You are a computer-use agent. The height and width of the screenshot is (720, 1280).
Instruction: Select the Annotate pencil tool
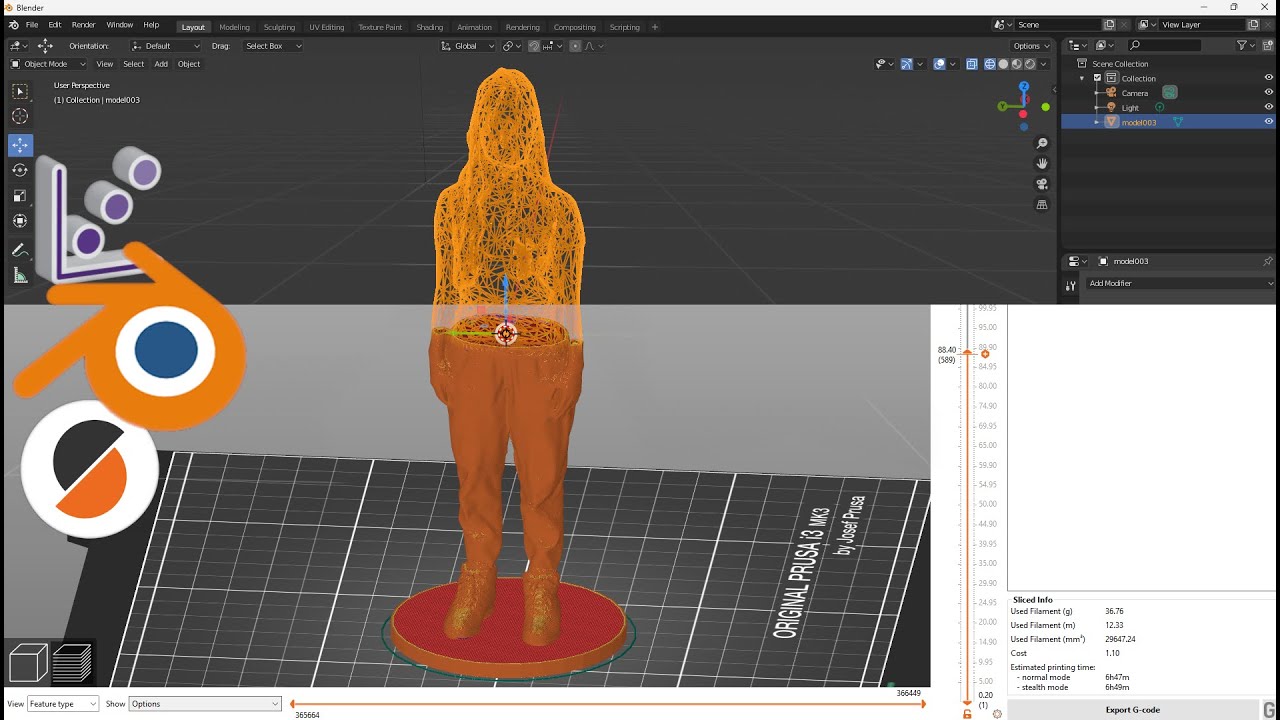click(20, 251)
